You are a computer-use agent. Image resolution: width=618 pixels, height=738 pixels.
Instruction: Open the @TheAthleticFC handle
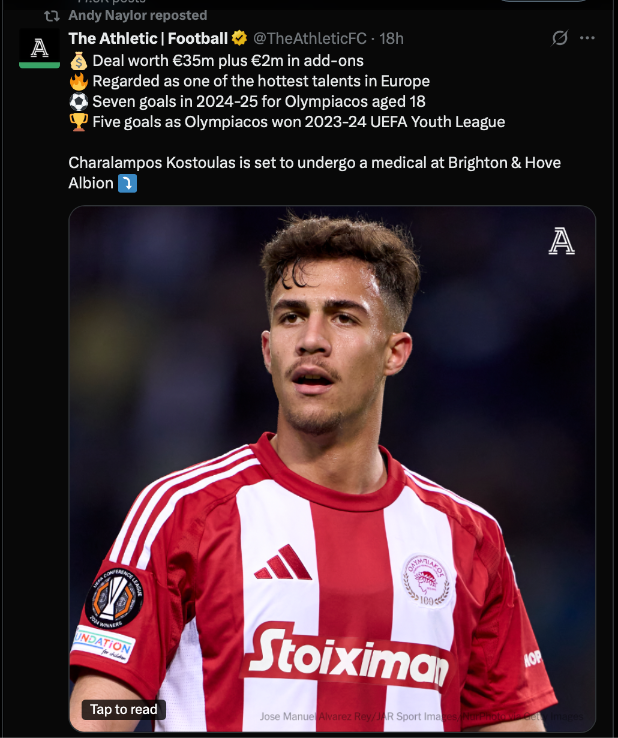[x=309, y=38]
